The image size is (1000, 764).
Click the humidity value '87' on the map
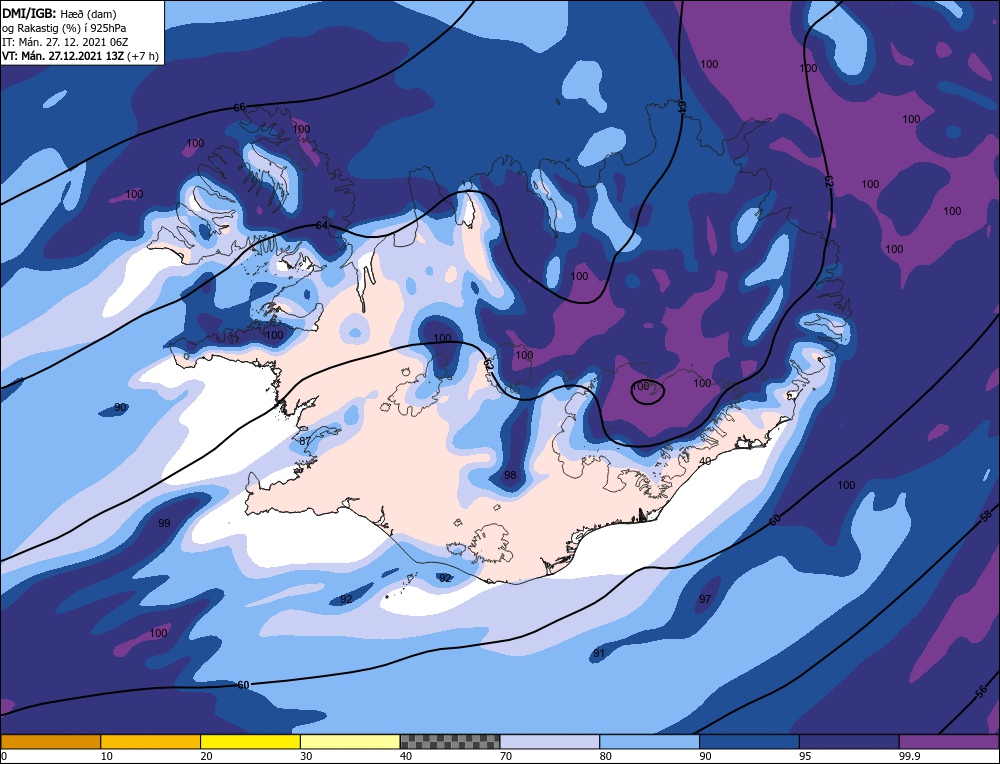point(305,441)
